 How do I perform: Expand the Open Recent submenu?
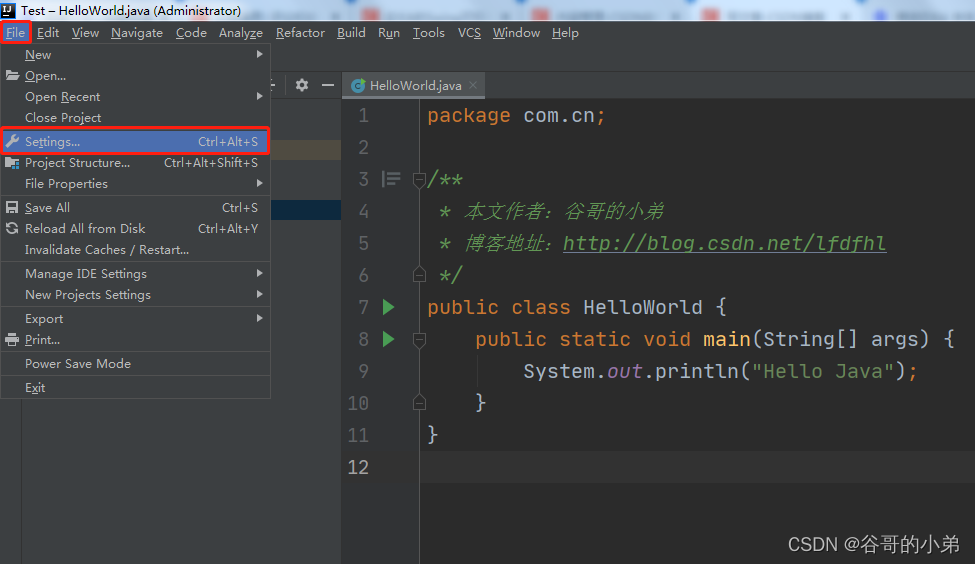click(x=136, y=97)
